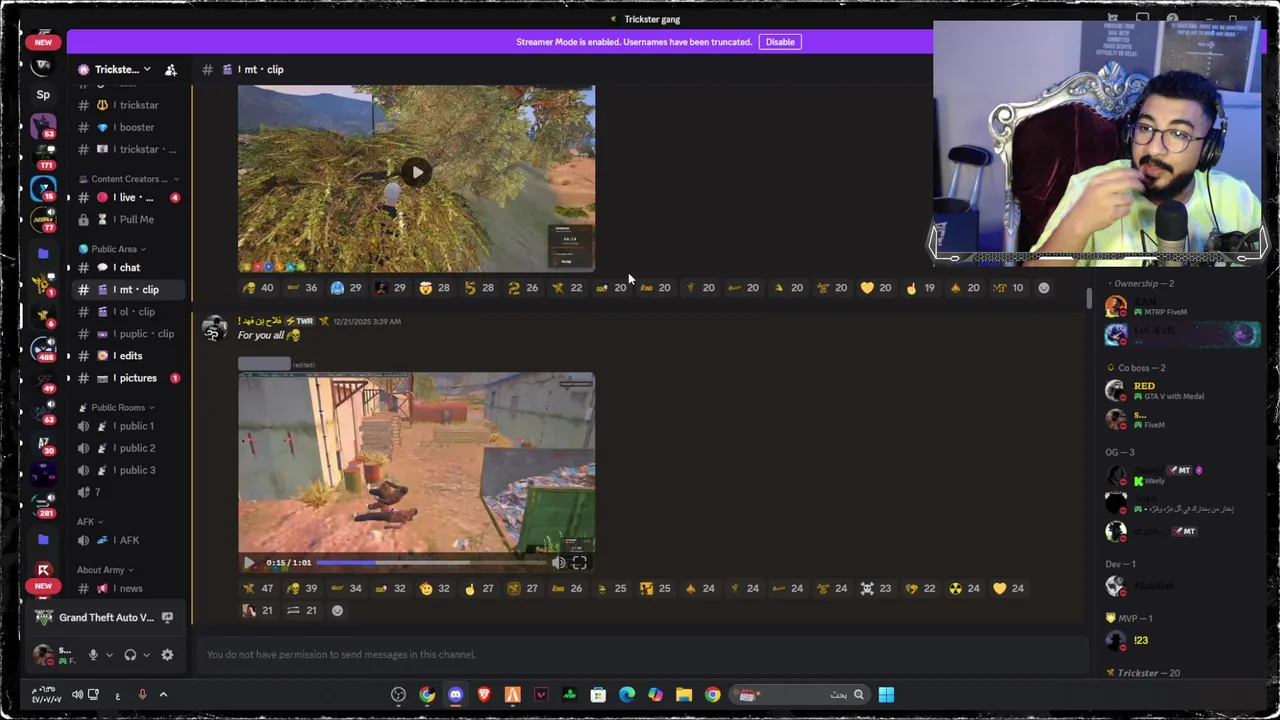Open the live channel with 4 mentions
This screenshot has width=1280, height=720.
point(130,197)
